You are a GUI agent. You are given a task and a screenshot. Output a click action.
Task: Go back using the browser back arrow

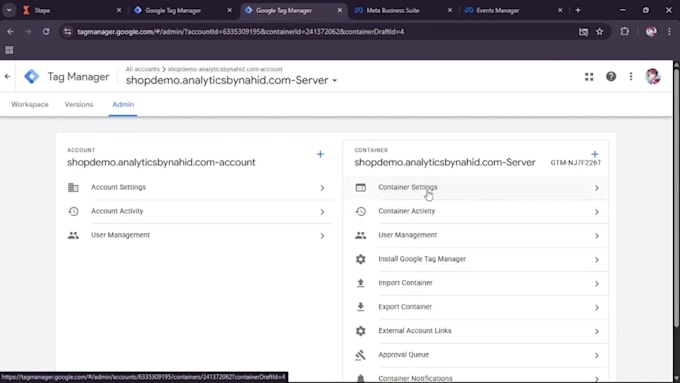click(x=10, y=32)
